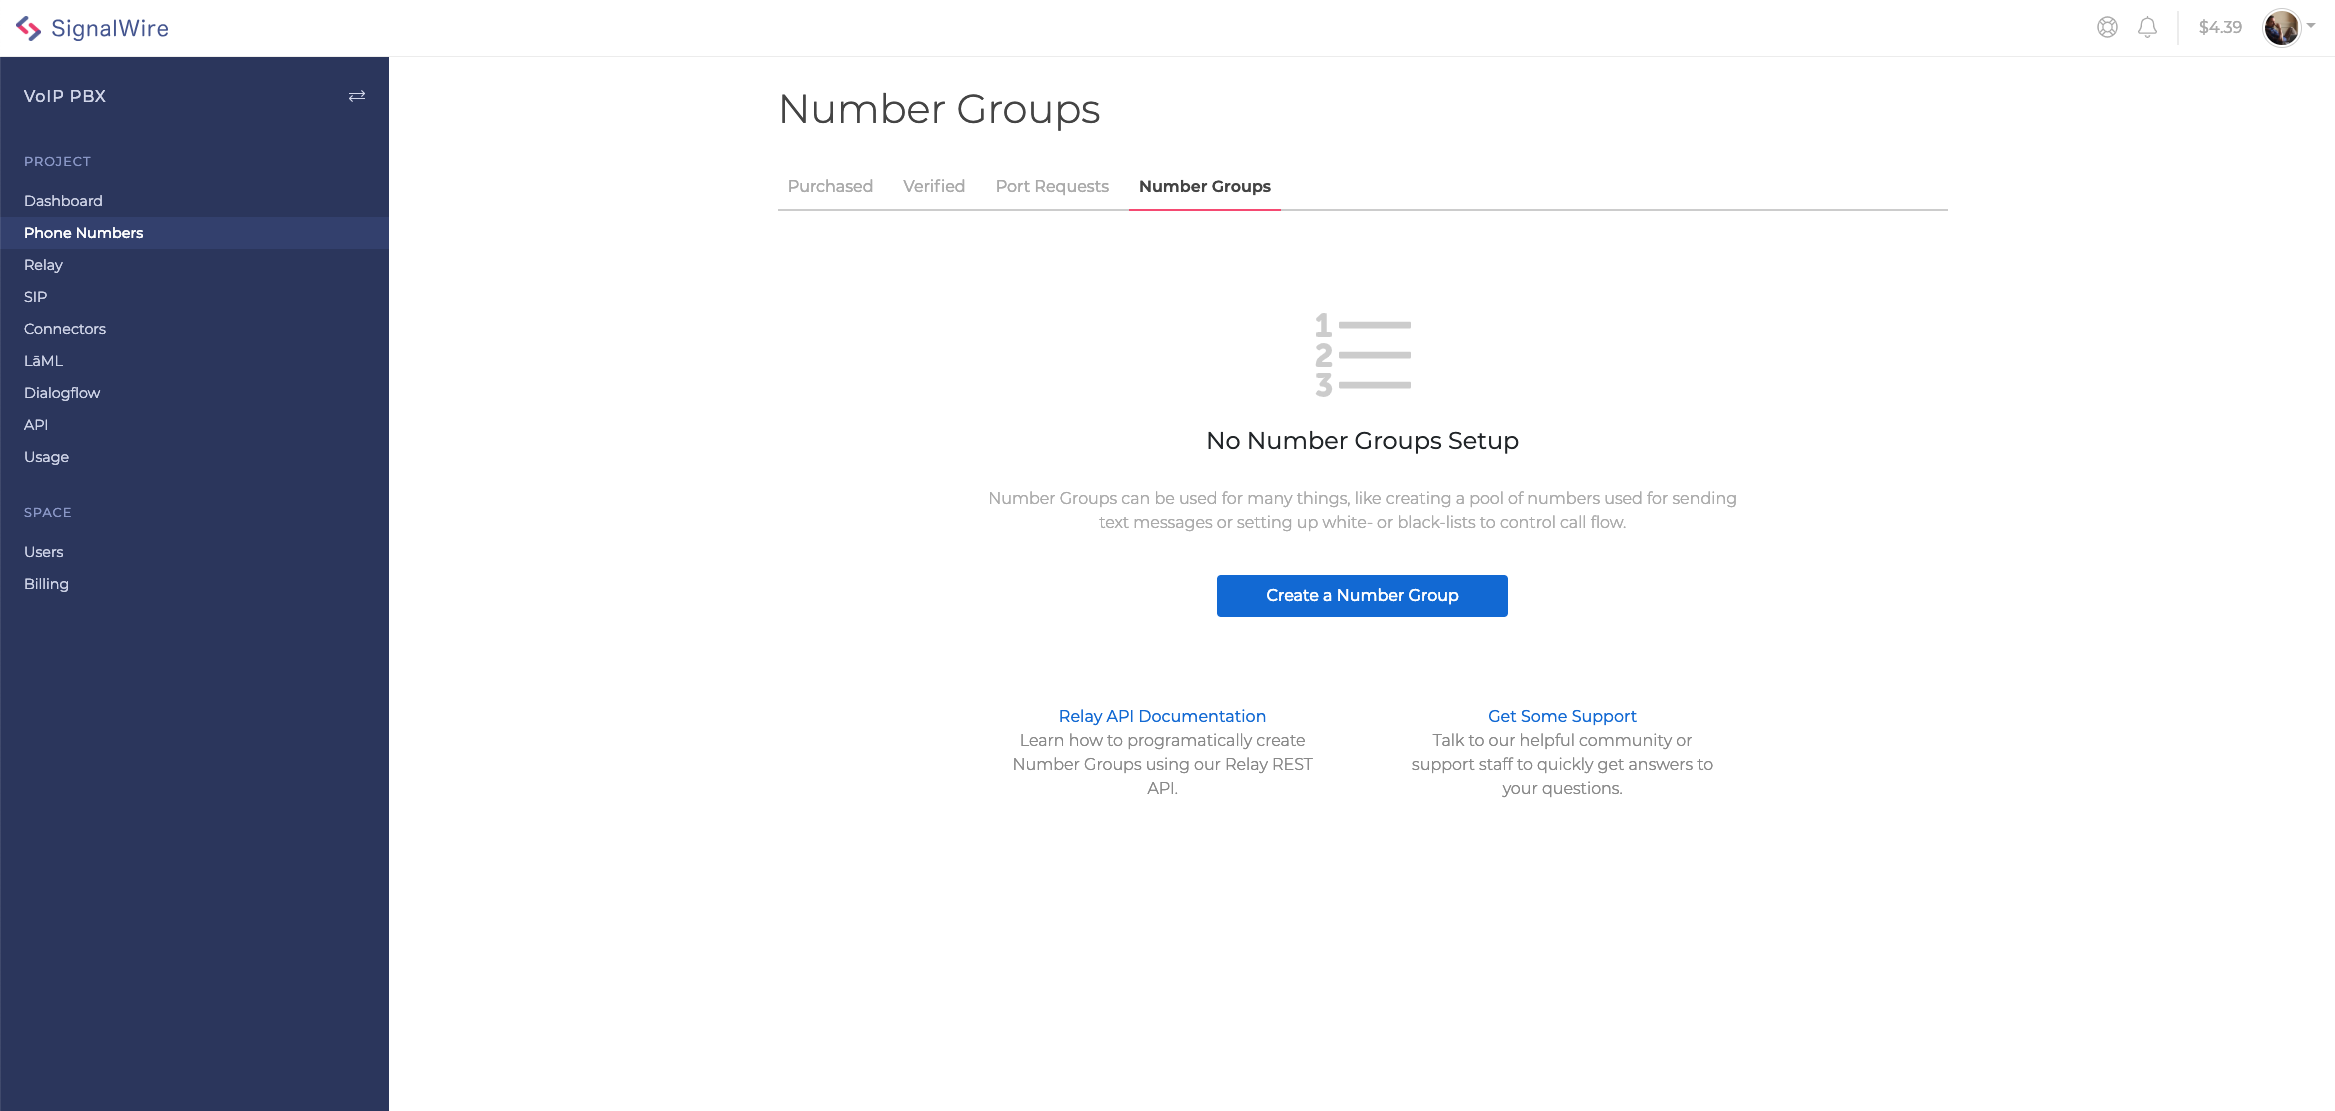Open Dashboard in sidebar
This screenshot has width=2335, height=1111.
[63, 201]
